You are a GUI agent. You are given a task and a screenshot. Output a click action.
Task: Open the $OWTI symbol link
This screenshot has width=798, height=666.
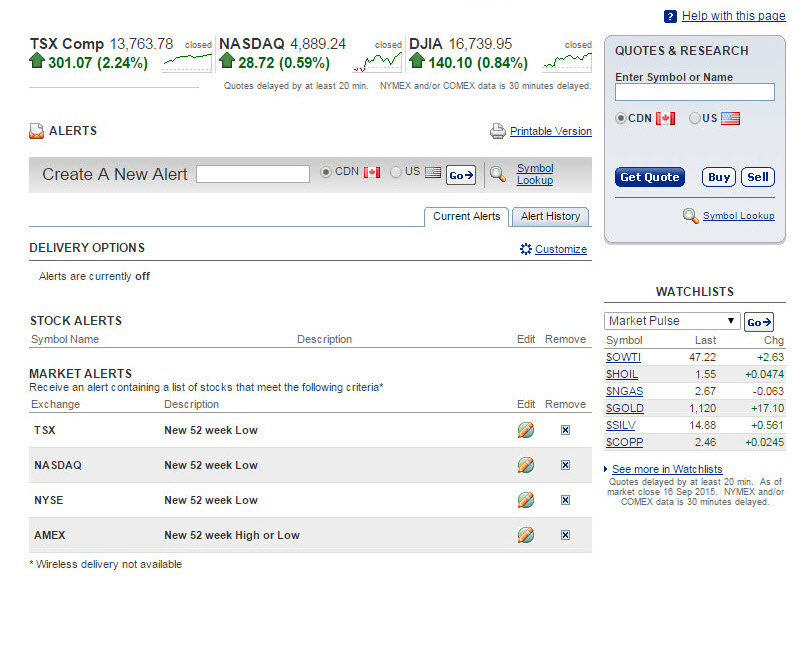[623, 357]
